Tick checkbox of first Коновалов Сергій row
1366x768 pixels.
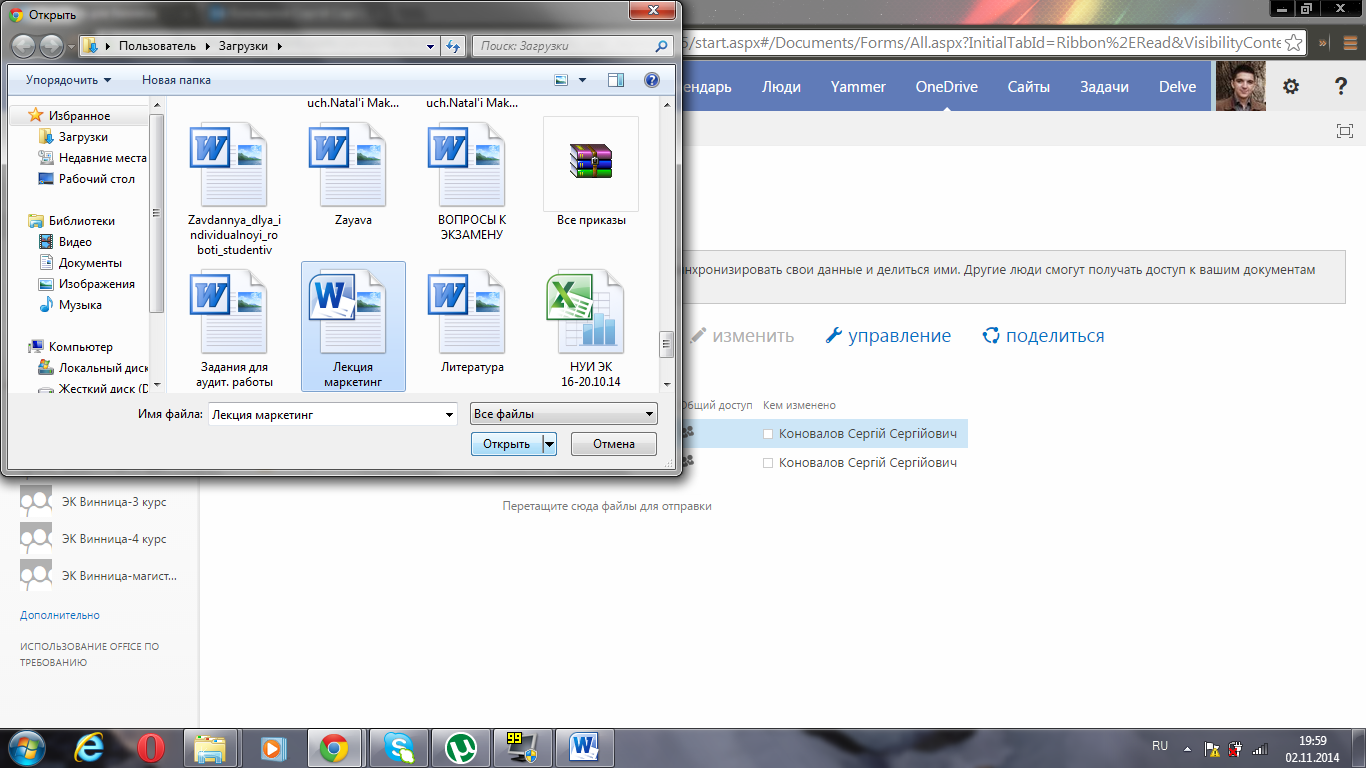point(768,434)
